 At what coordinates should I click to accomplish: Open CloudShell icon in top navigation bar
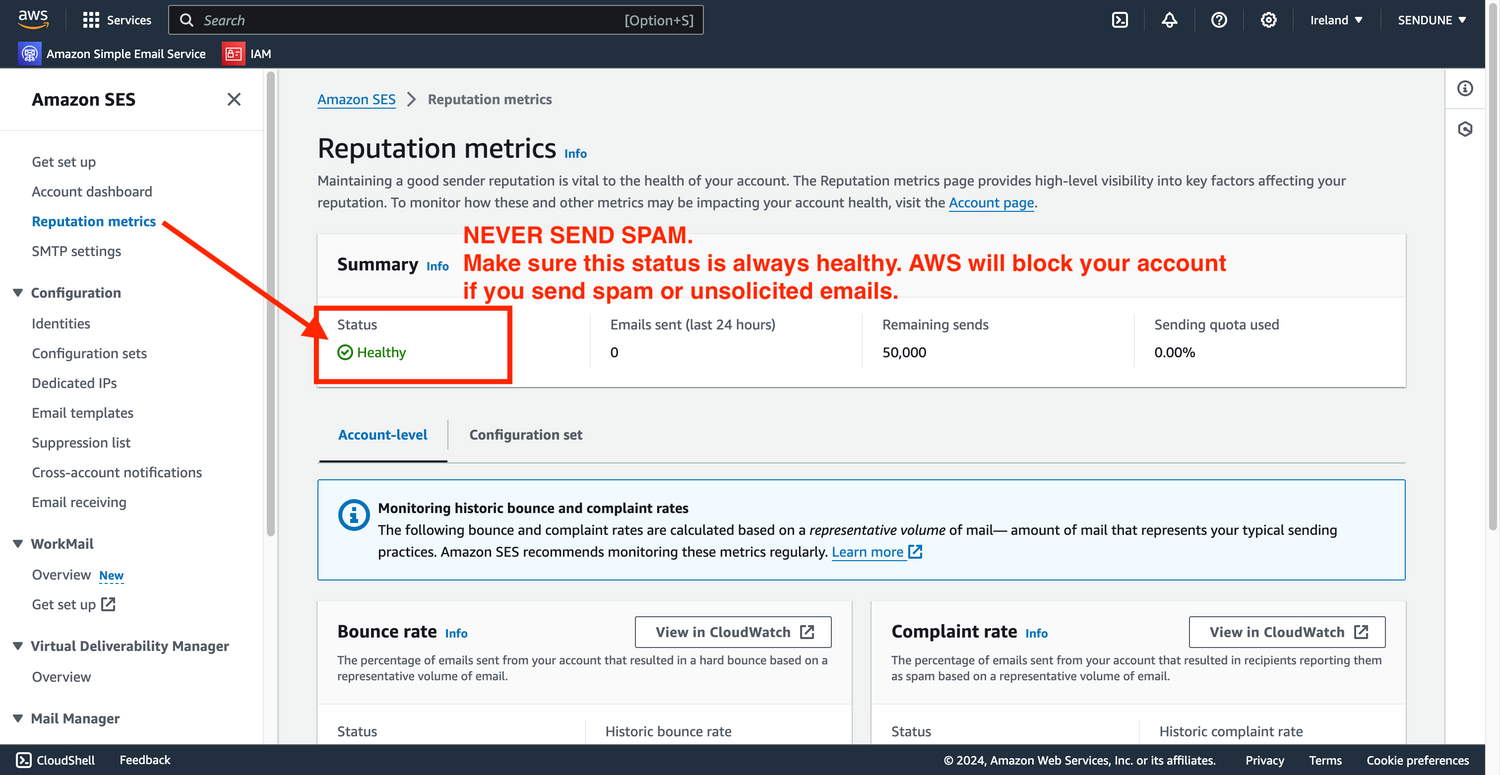pos(1120,20)
